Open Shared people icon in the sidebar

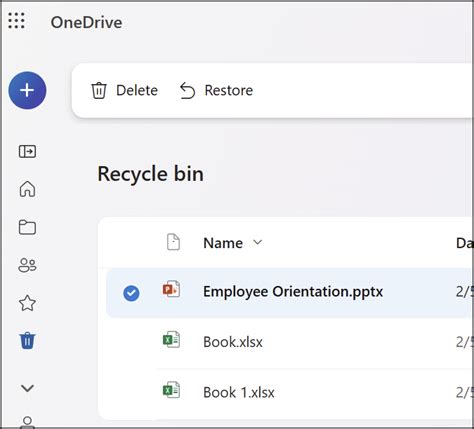coord(27,265)
